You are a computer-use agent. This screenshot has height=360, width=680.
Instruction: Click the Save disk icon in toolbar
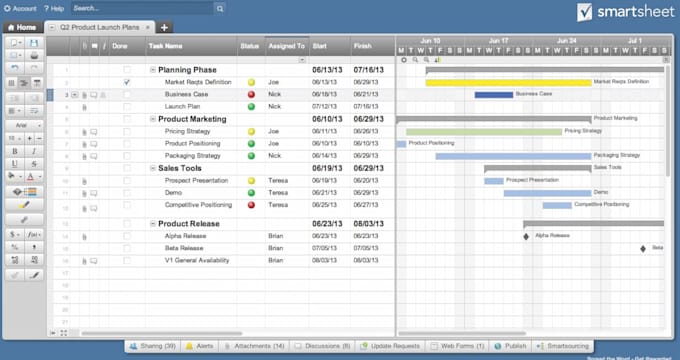[x=34, y=43]
